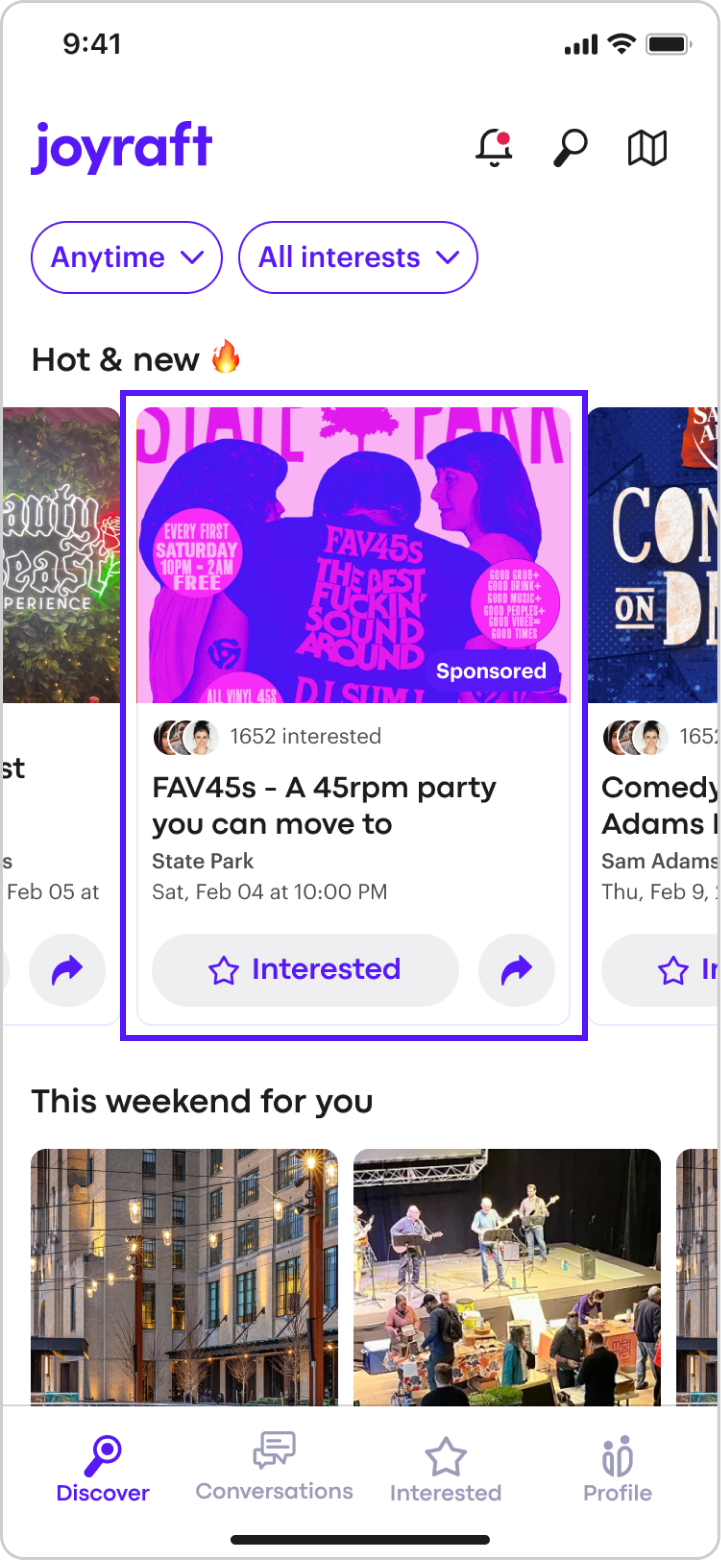The height and width of the screenshot is (1560, 721).
Task: Open the All interests dropdown
Action: coord(358,257)
